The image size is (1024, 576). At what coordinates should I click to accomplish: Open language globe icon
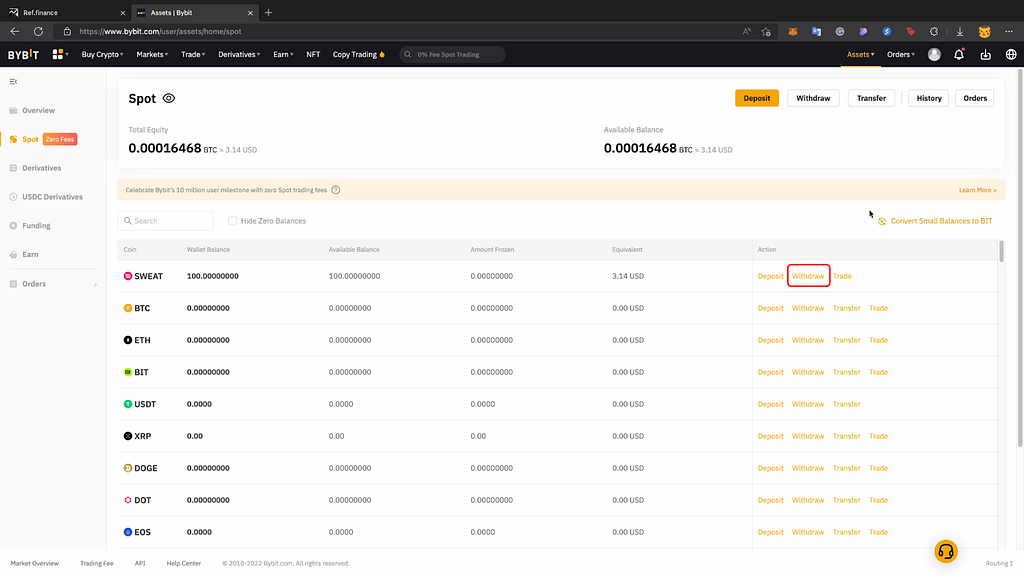tap(1011, 55)
